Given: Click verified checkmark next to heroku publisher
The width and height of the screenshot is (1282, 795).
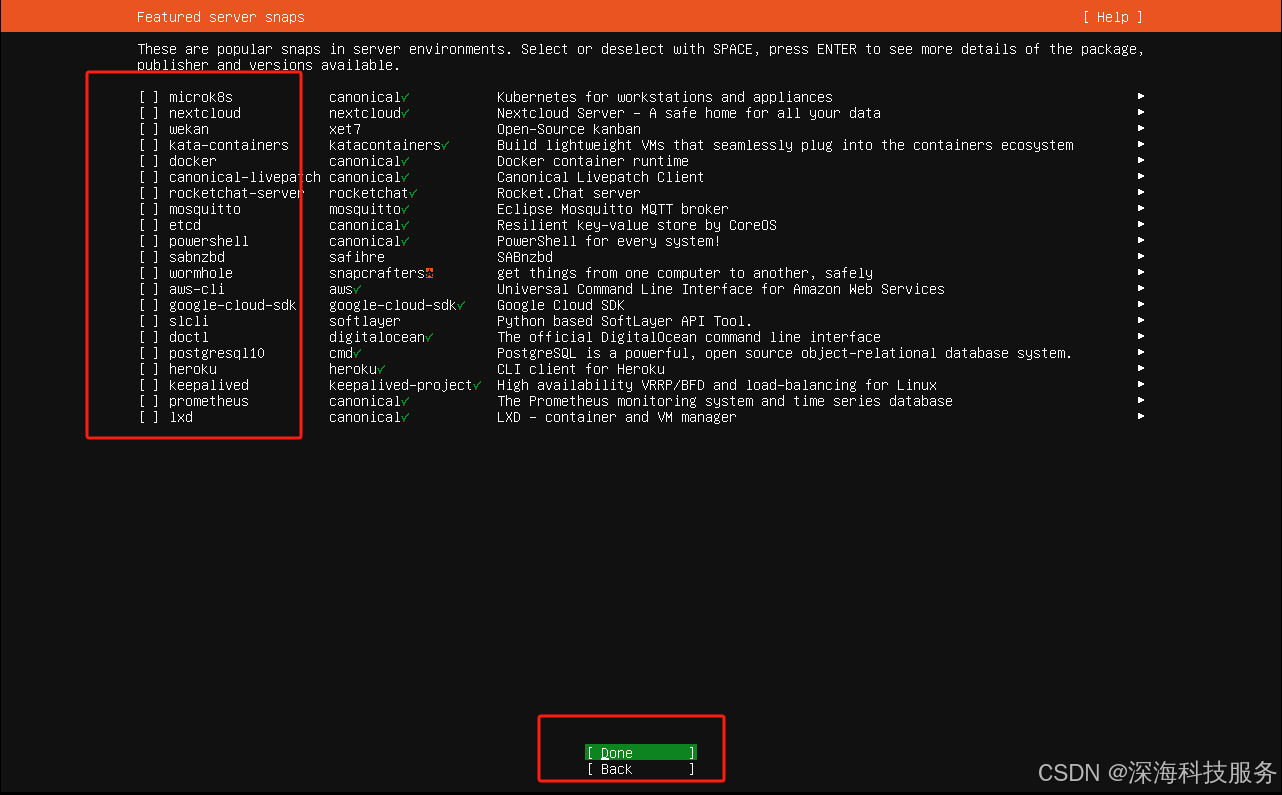Looking at the screenshot, I should point(381,369).
